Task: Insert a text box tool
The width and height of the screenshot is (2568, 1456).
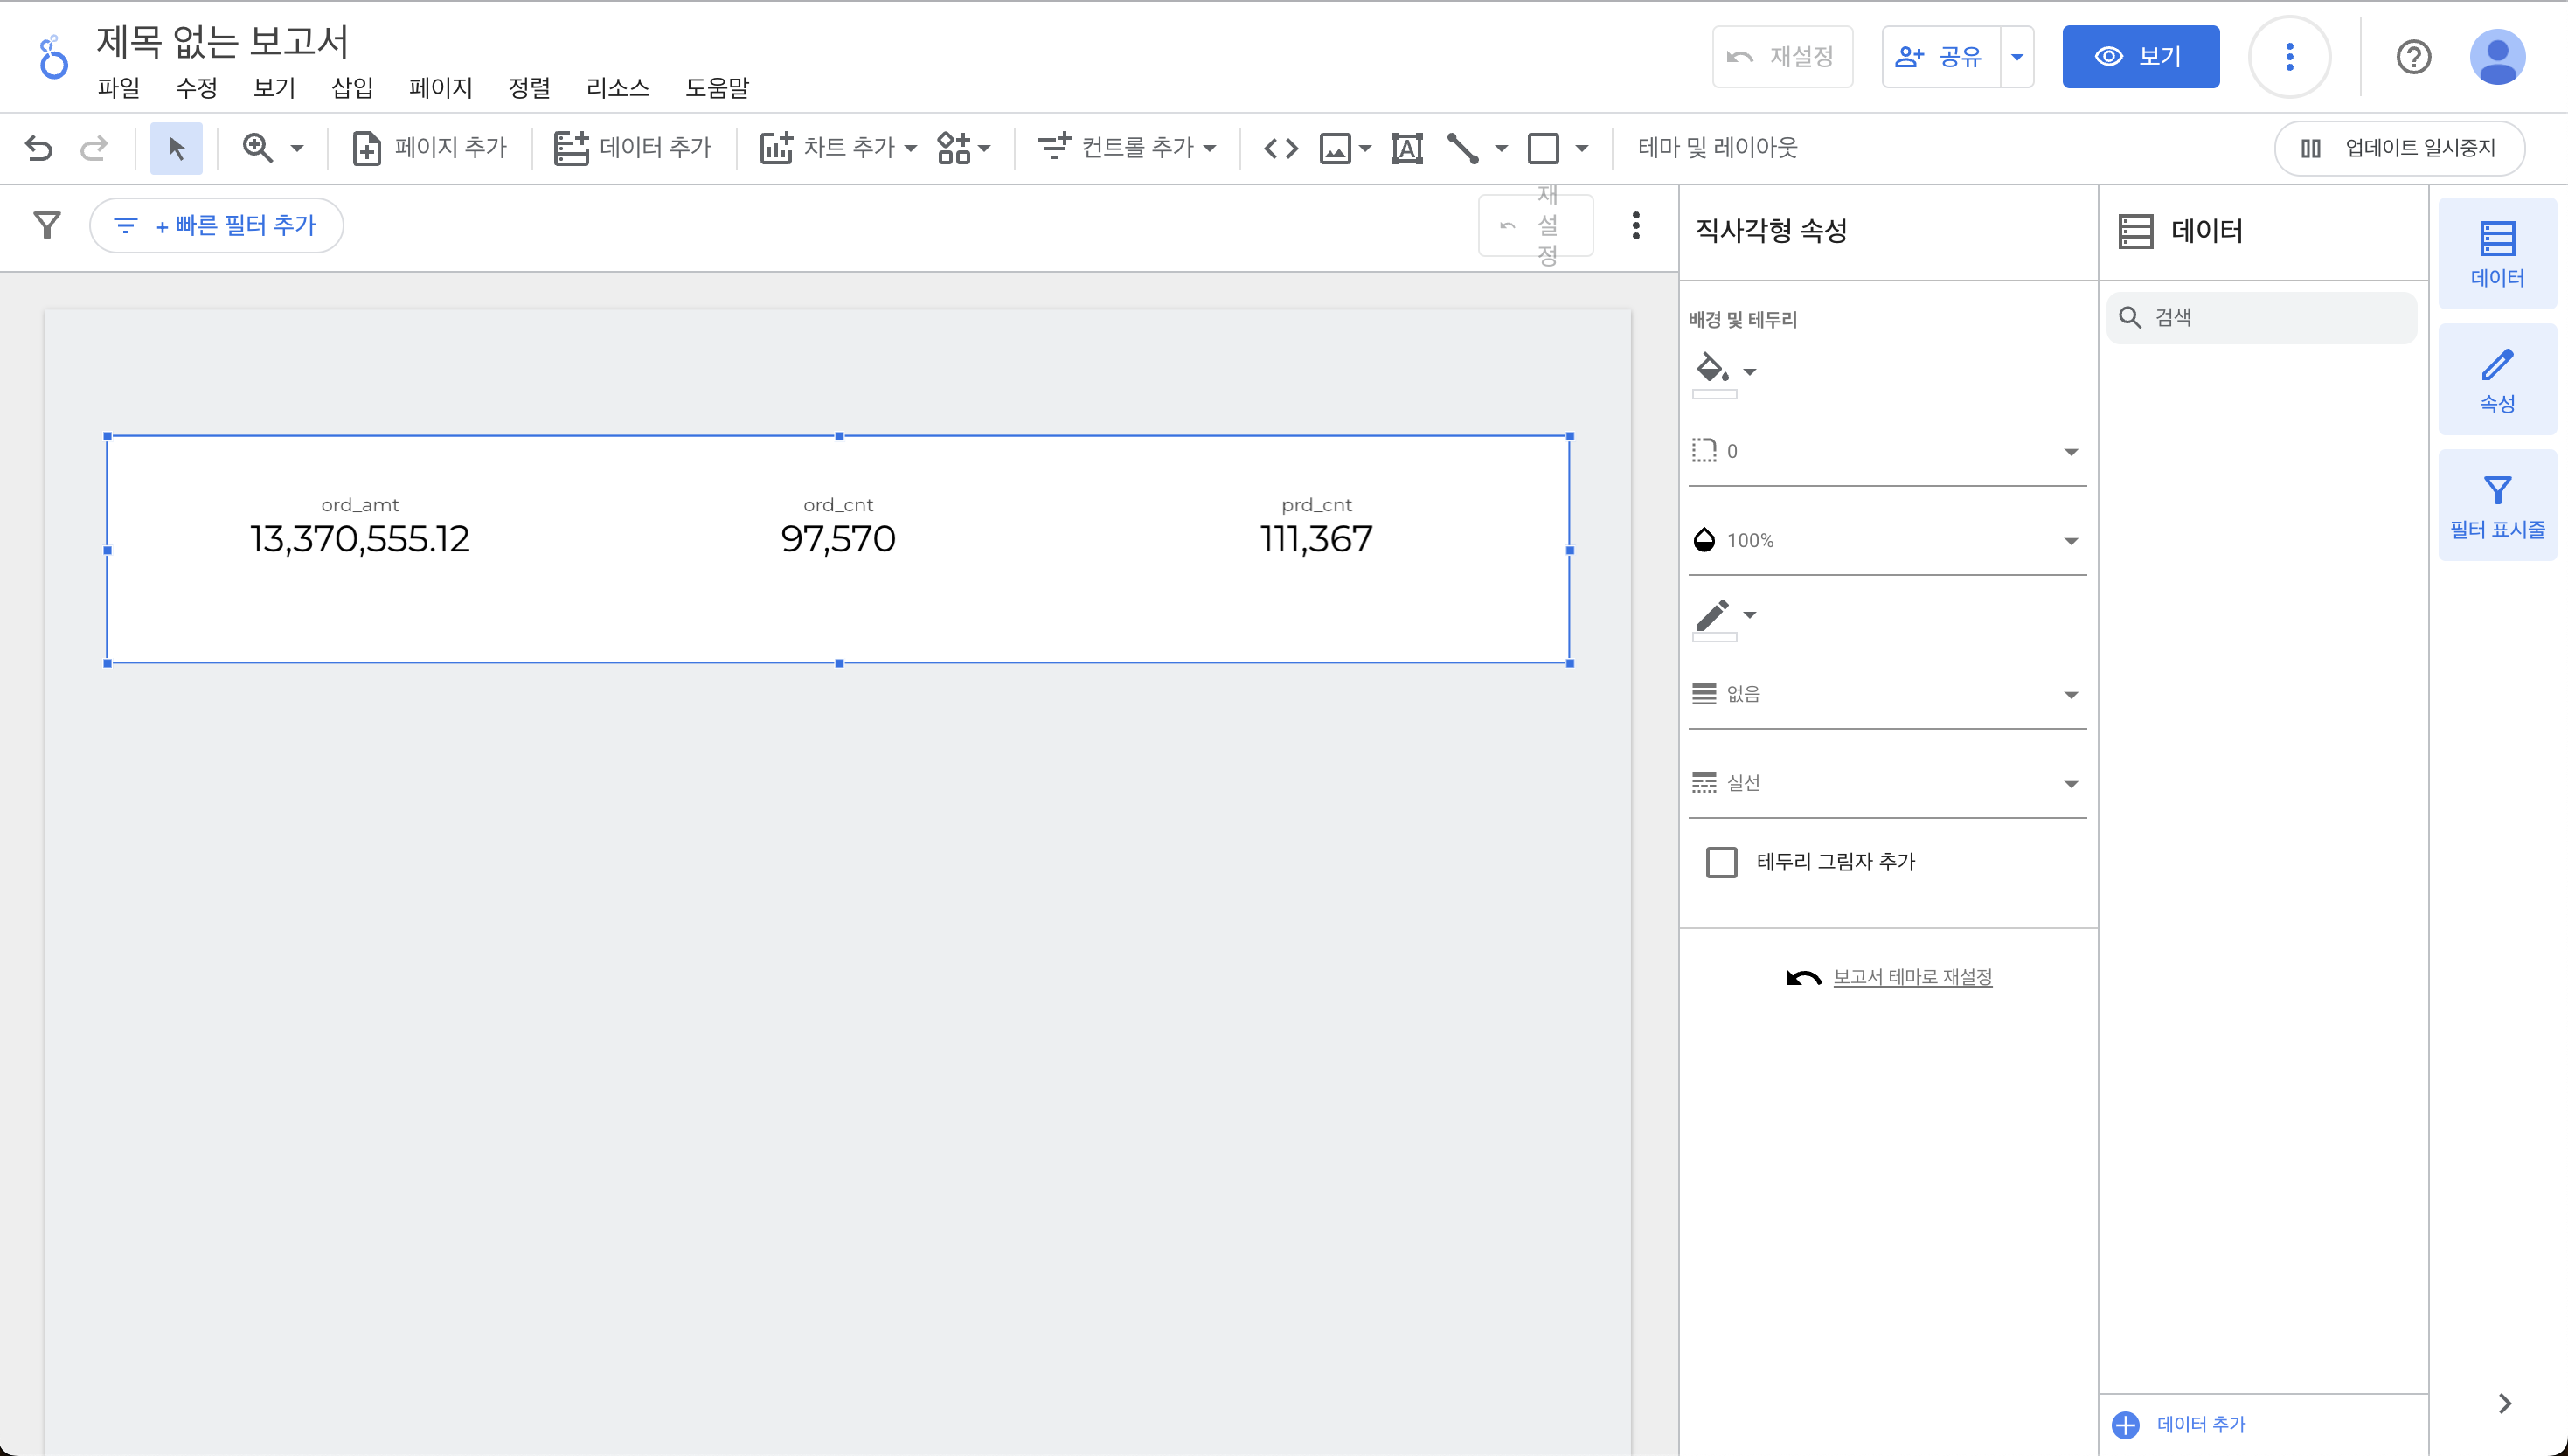Action: (x=1406, y=148)
